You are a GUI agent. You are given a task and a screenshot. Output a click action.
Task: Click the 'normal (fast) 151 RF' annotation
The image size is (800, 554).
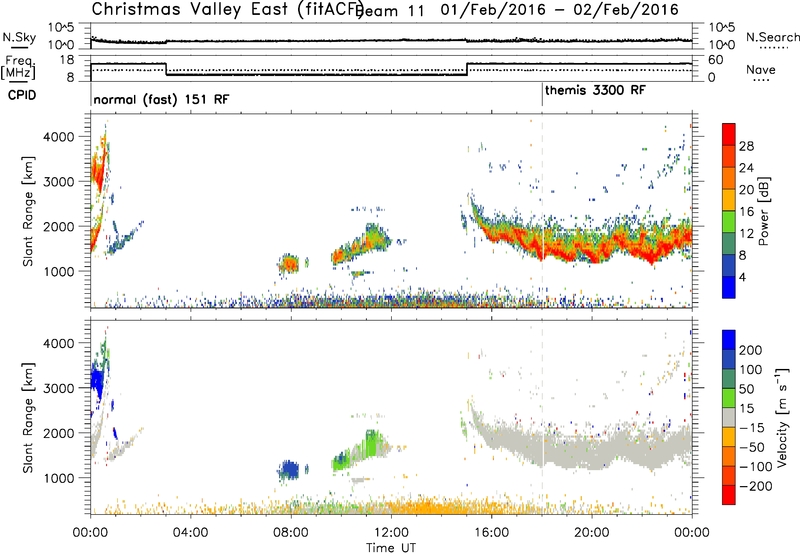(x=161, y=99)
